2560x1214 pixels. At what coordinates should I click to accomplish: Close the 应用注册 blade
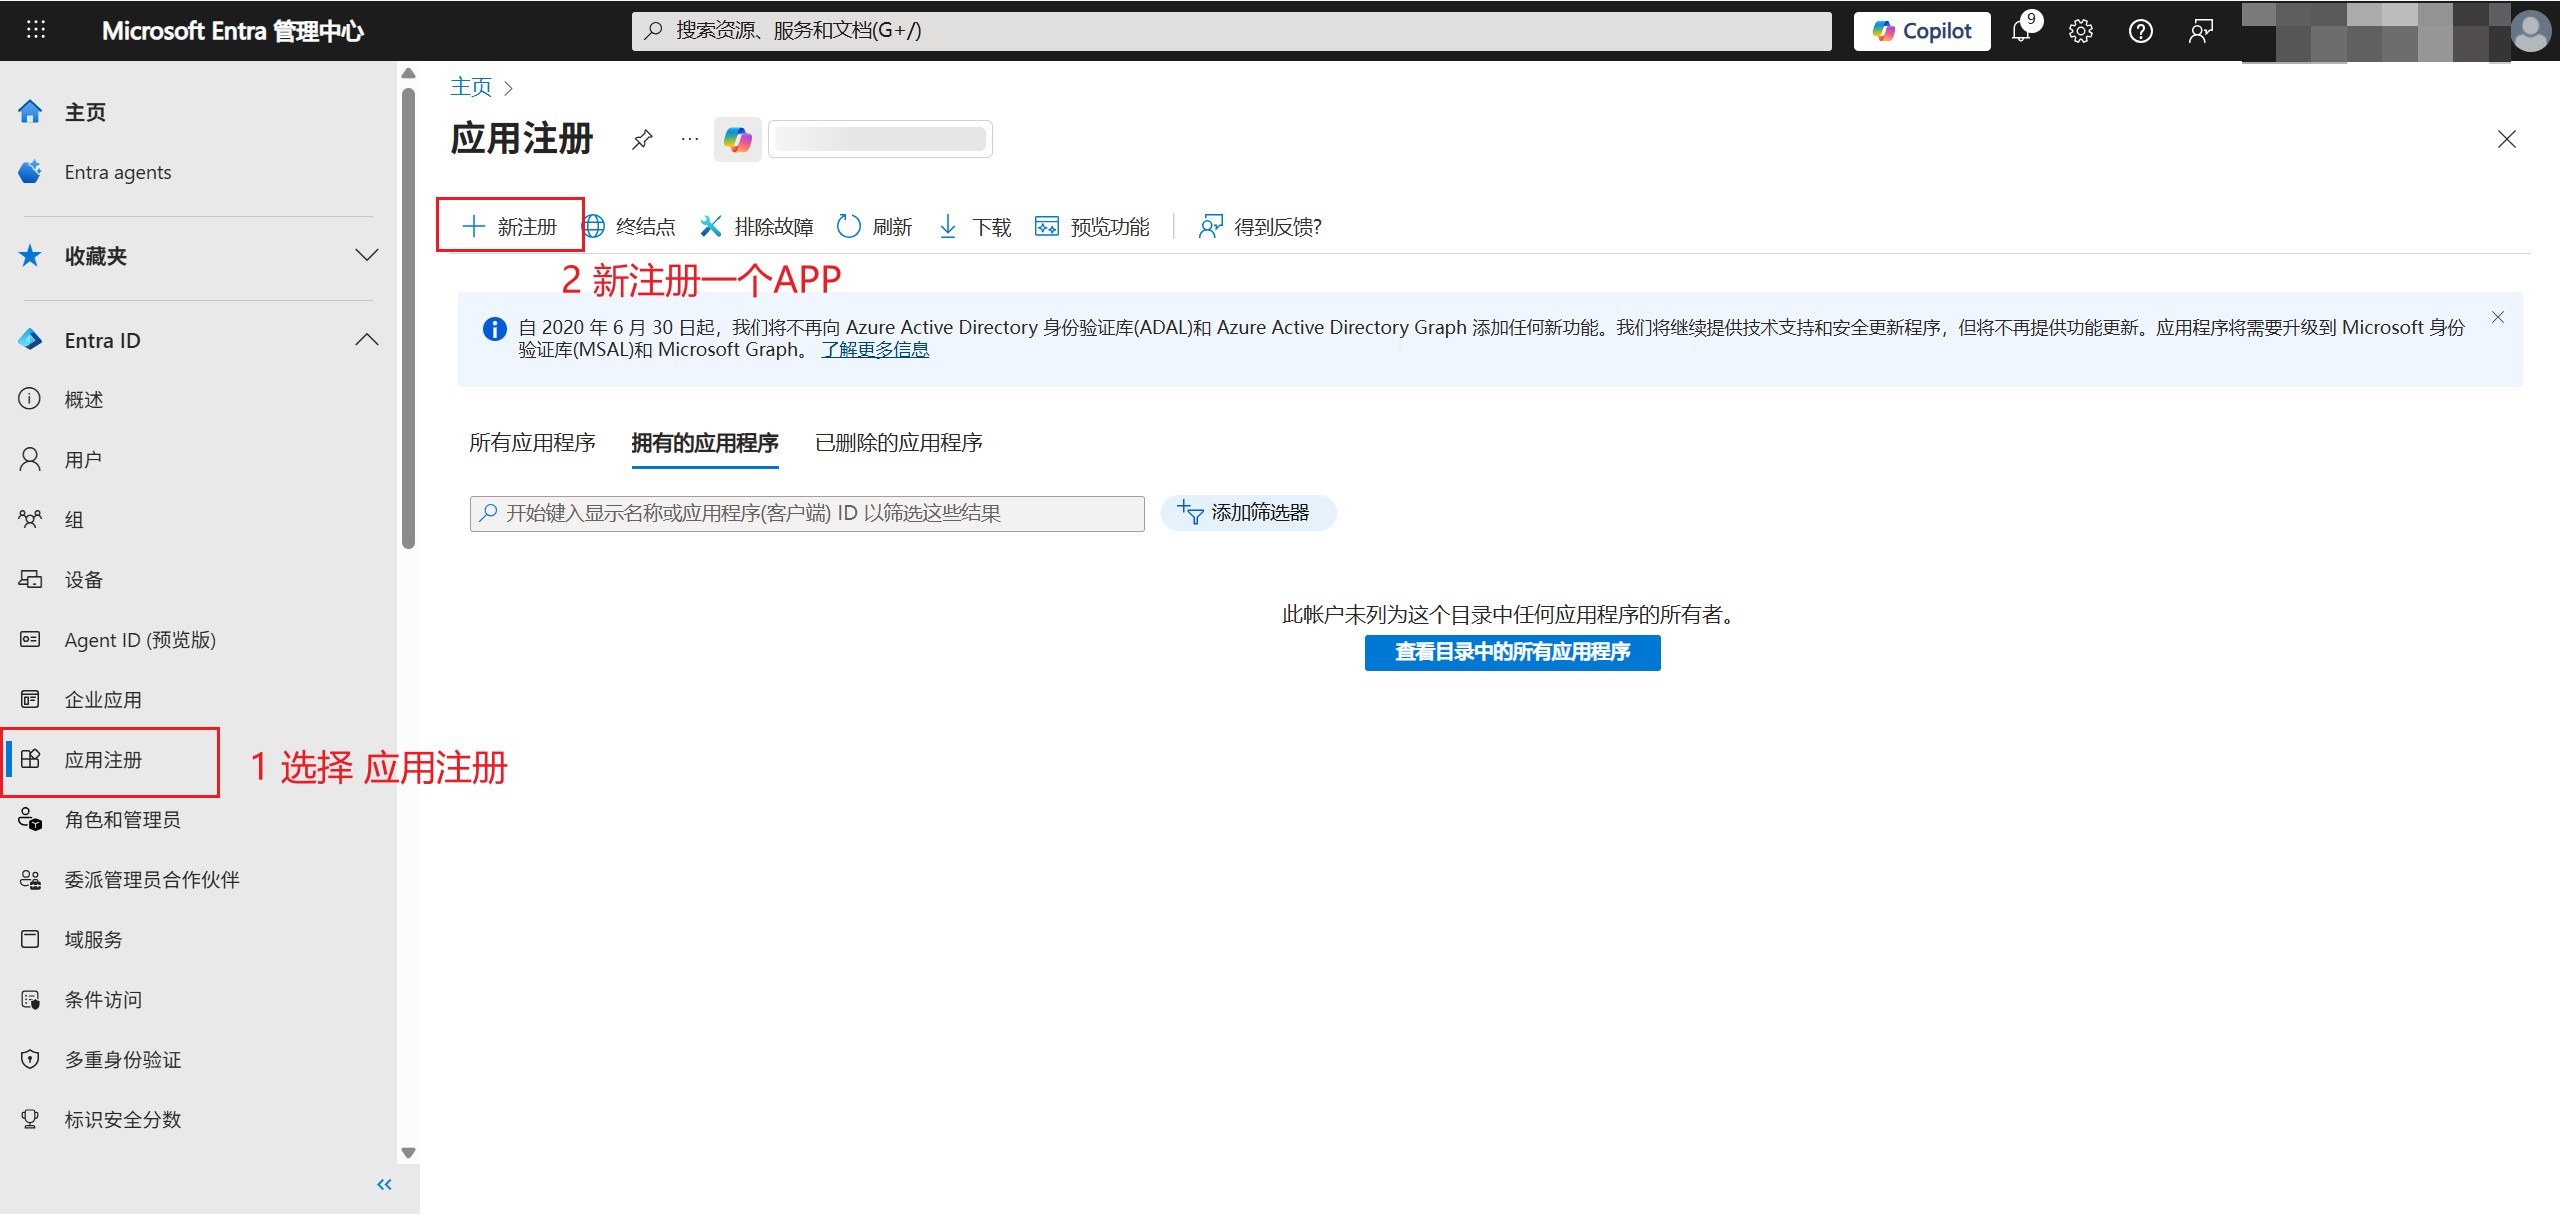[x=2506, y=139]
